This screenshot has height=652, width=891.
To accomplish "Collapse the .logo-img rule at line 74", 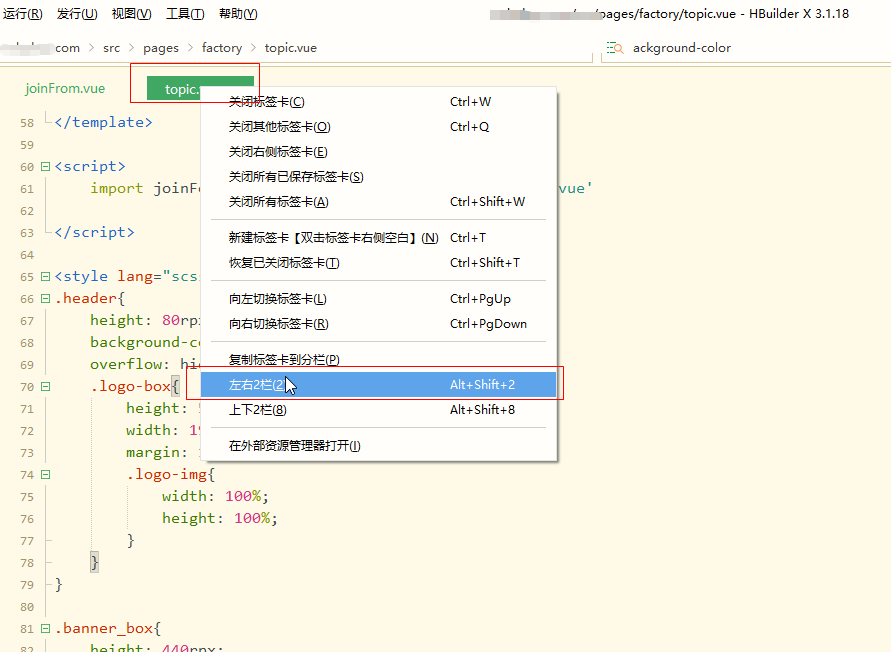I will pyautogui.click(x=45, y=475).
